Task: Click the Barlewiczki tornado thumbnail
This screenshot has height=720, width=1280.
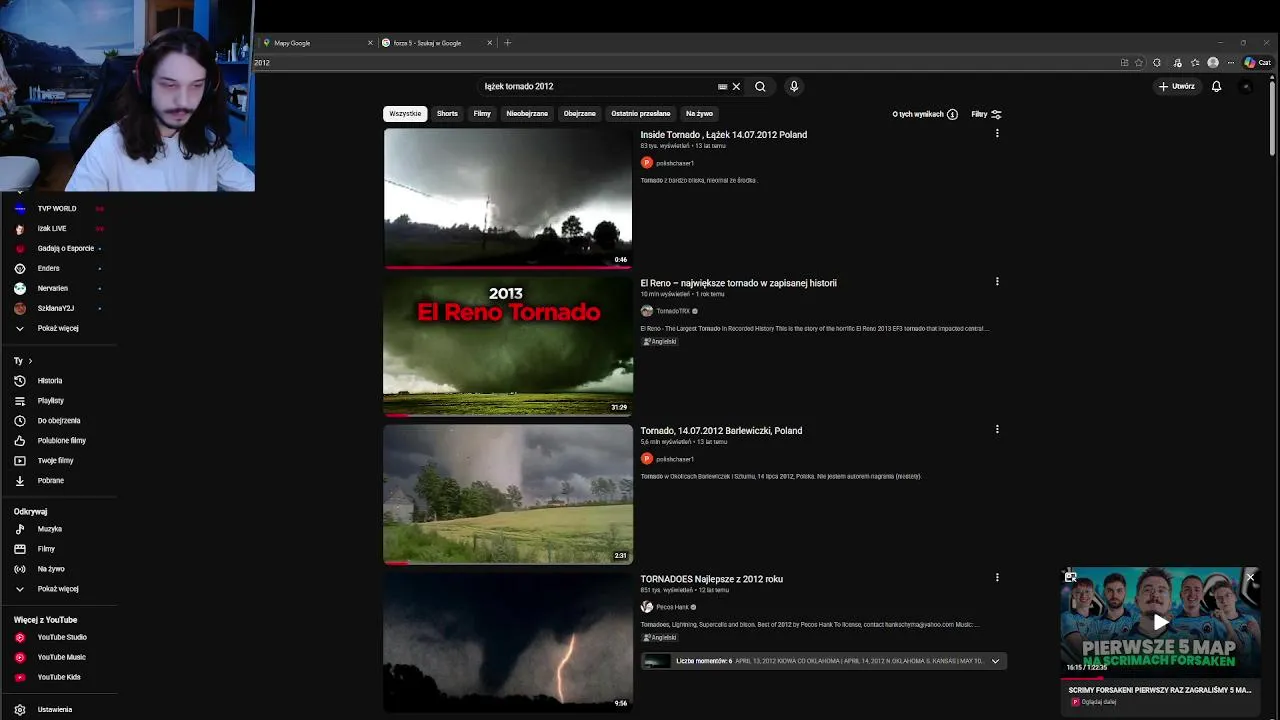Action: click(508, 494)
